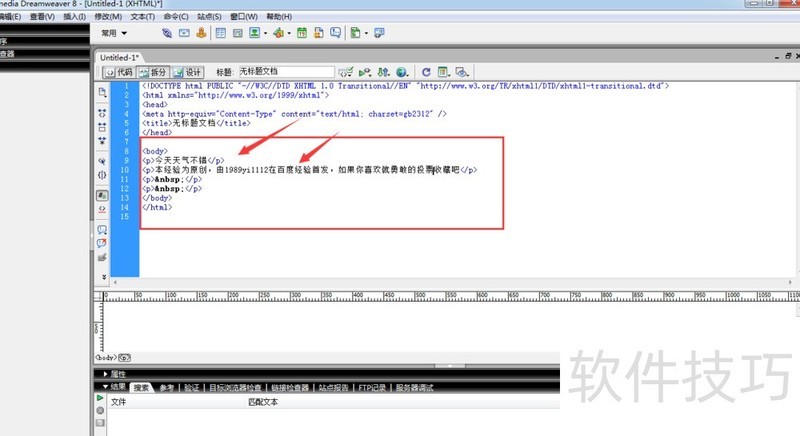Viewport: 800px width, 436px height.
Task: Switch to 代码 (Code) view
Action: 119,72
